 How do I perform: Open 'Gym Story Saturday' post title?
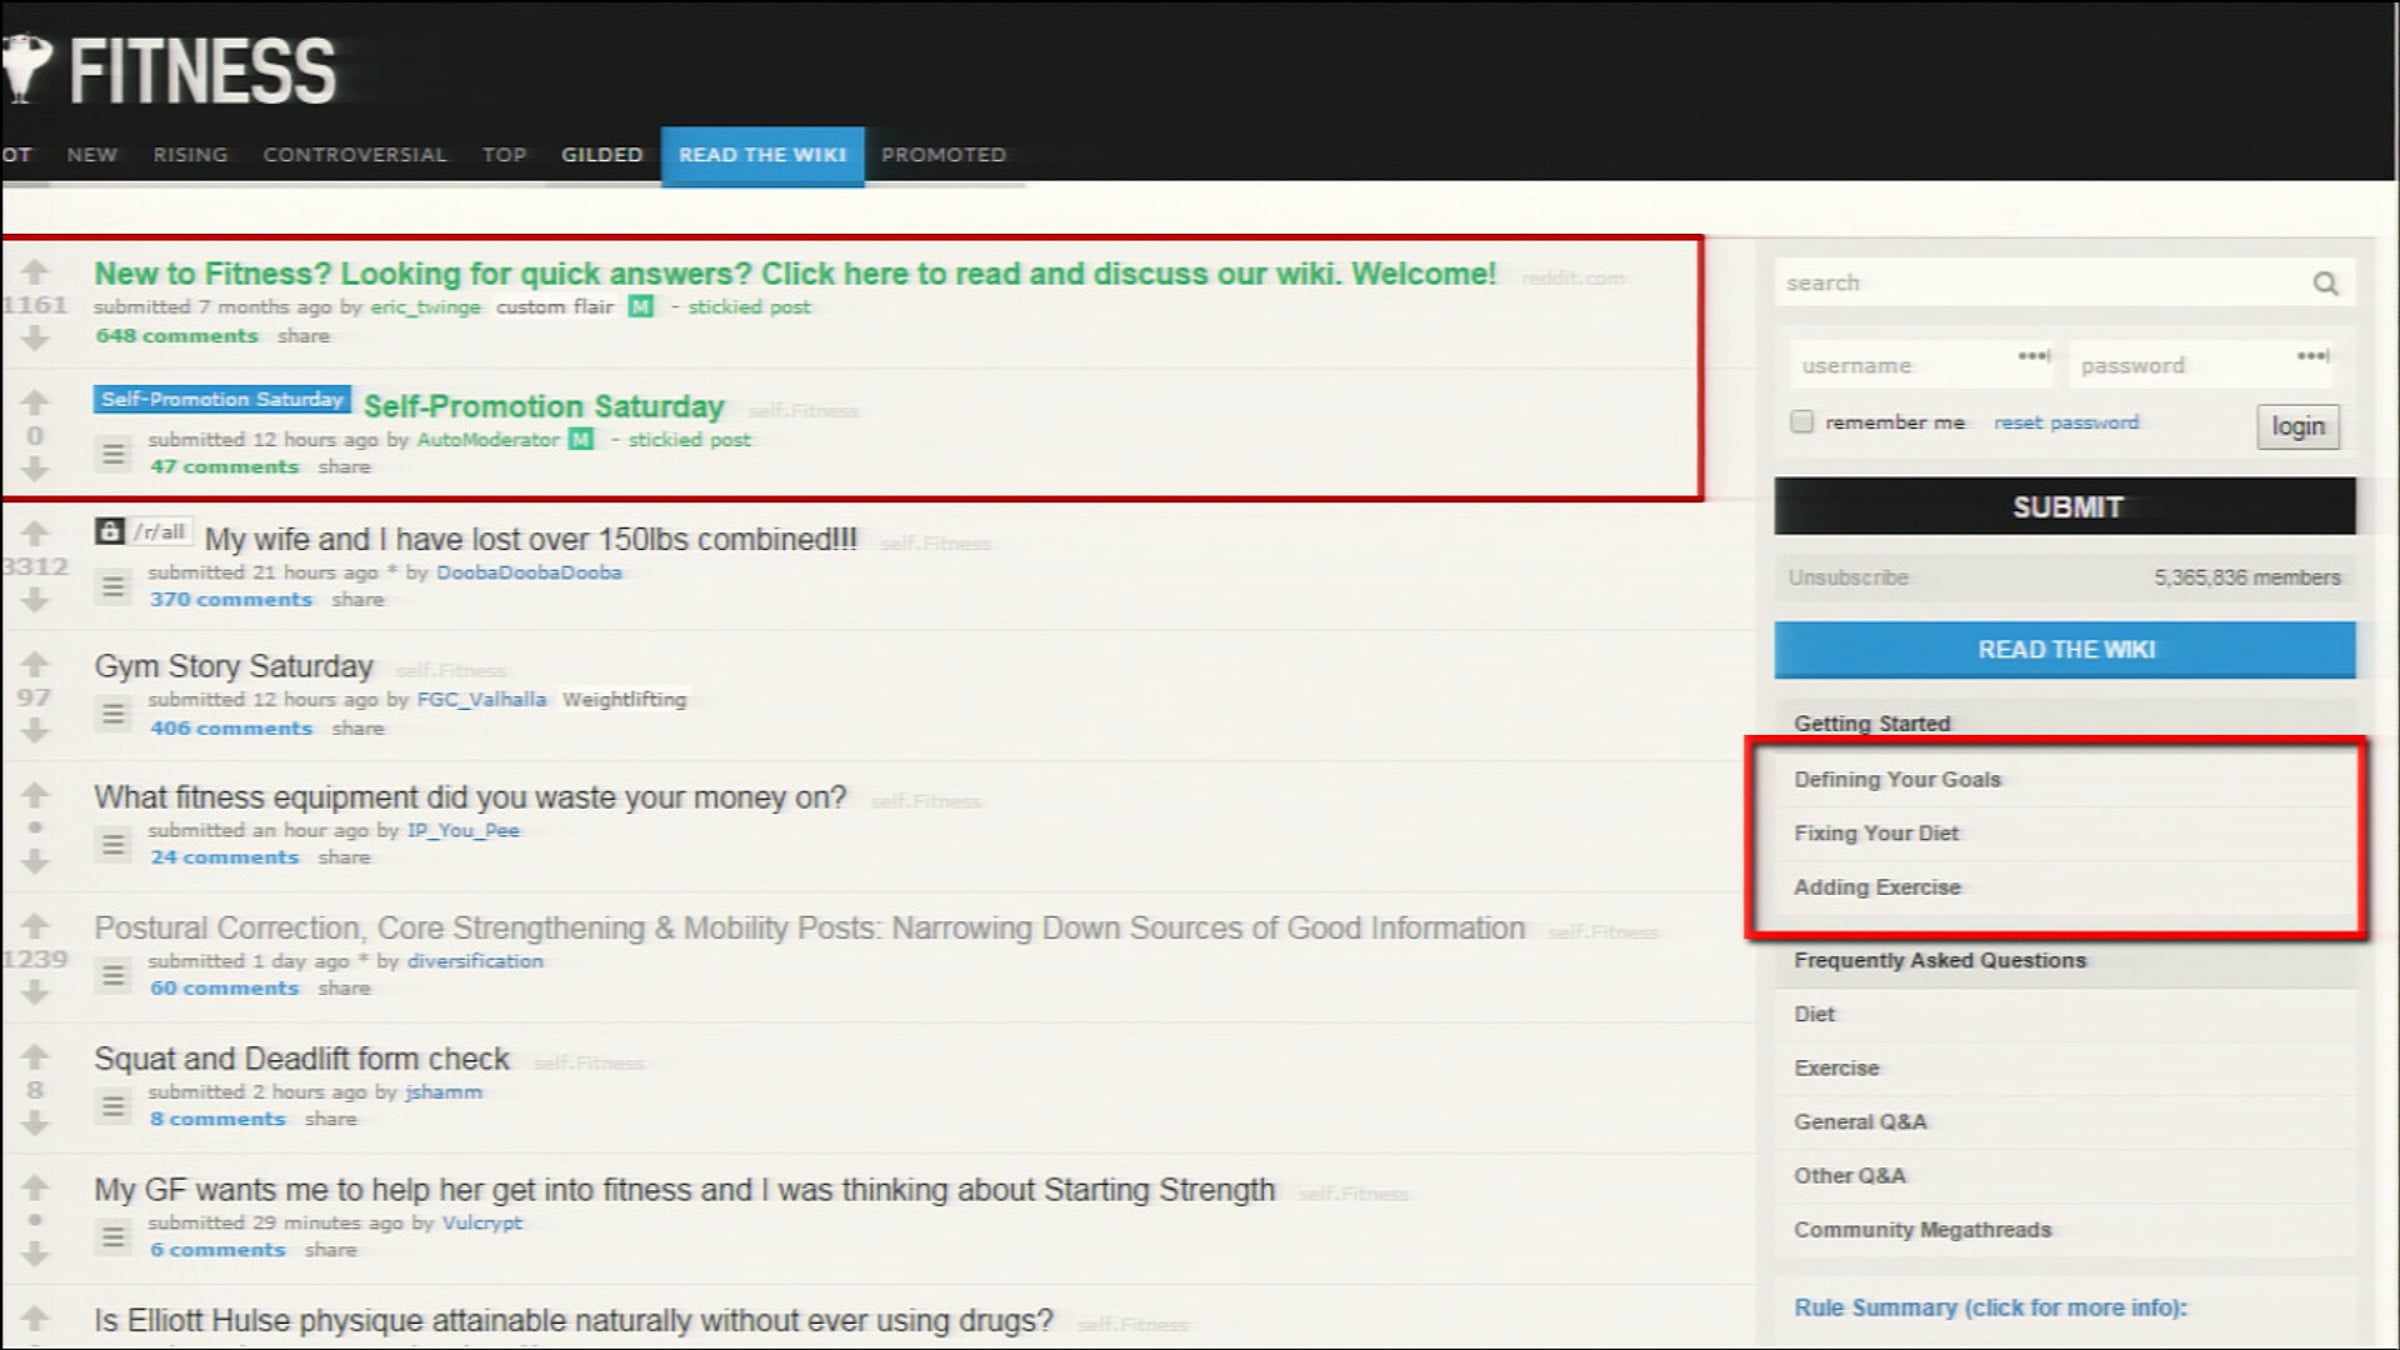pos(234,666)
